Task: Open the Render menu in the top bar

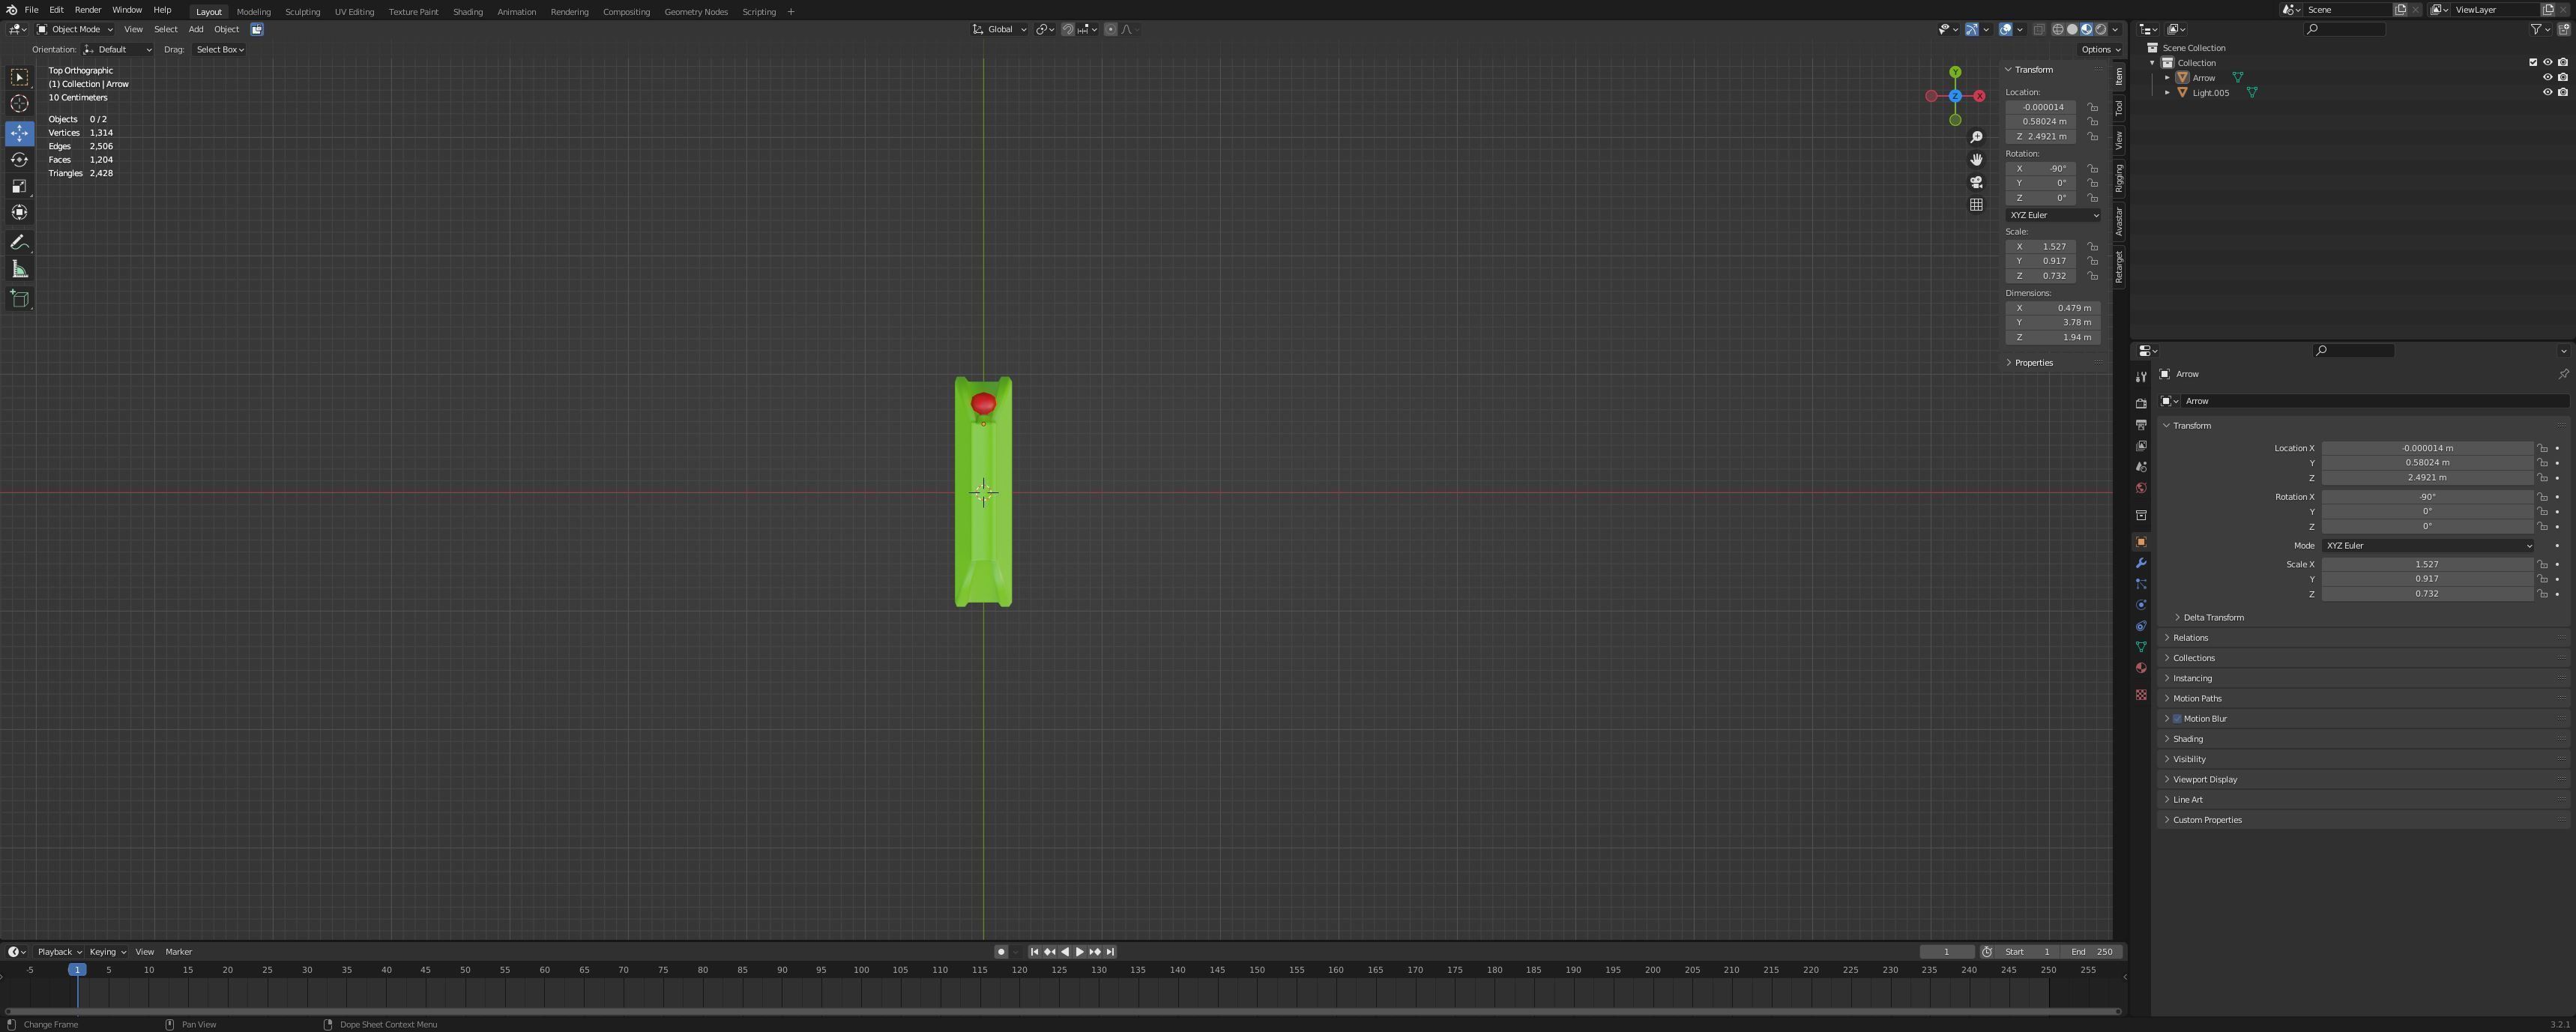Action: 88,10
